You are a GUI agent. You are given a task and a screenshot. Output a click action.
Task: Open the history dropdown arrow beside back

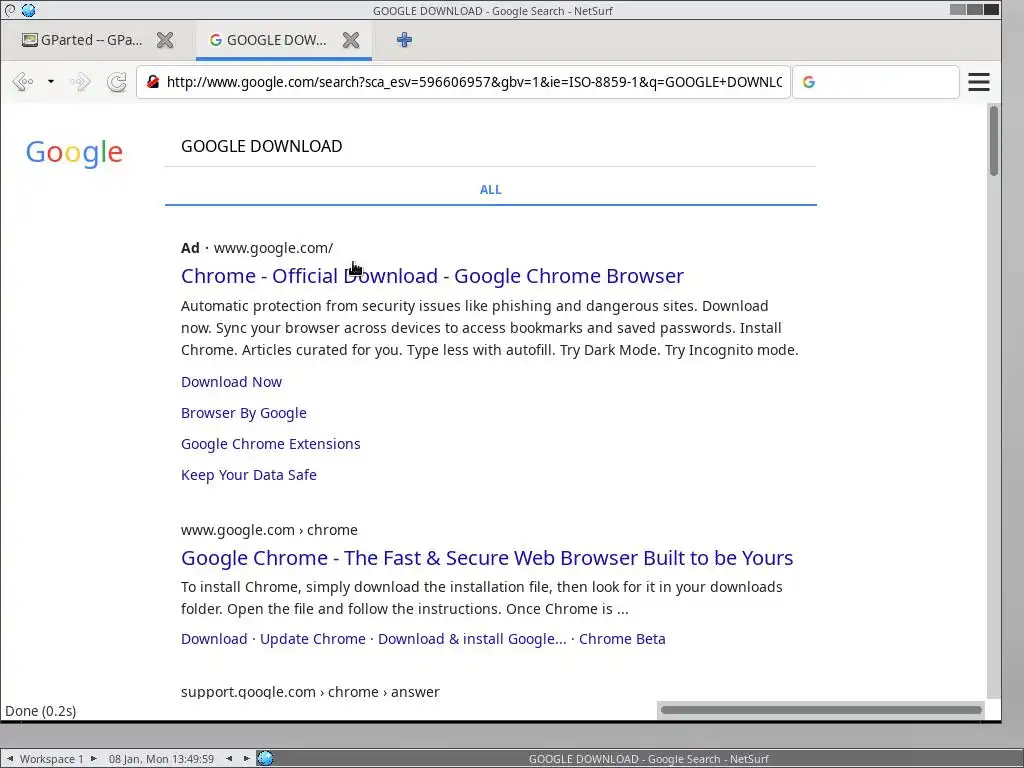(50, 82)
